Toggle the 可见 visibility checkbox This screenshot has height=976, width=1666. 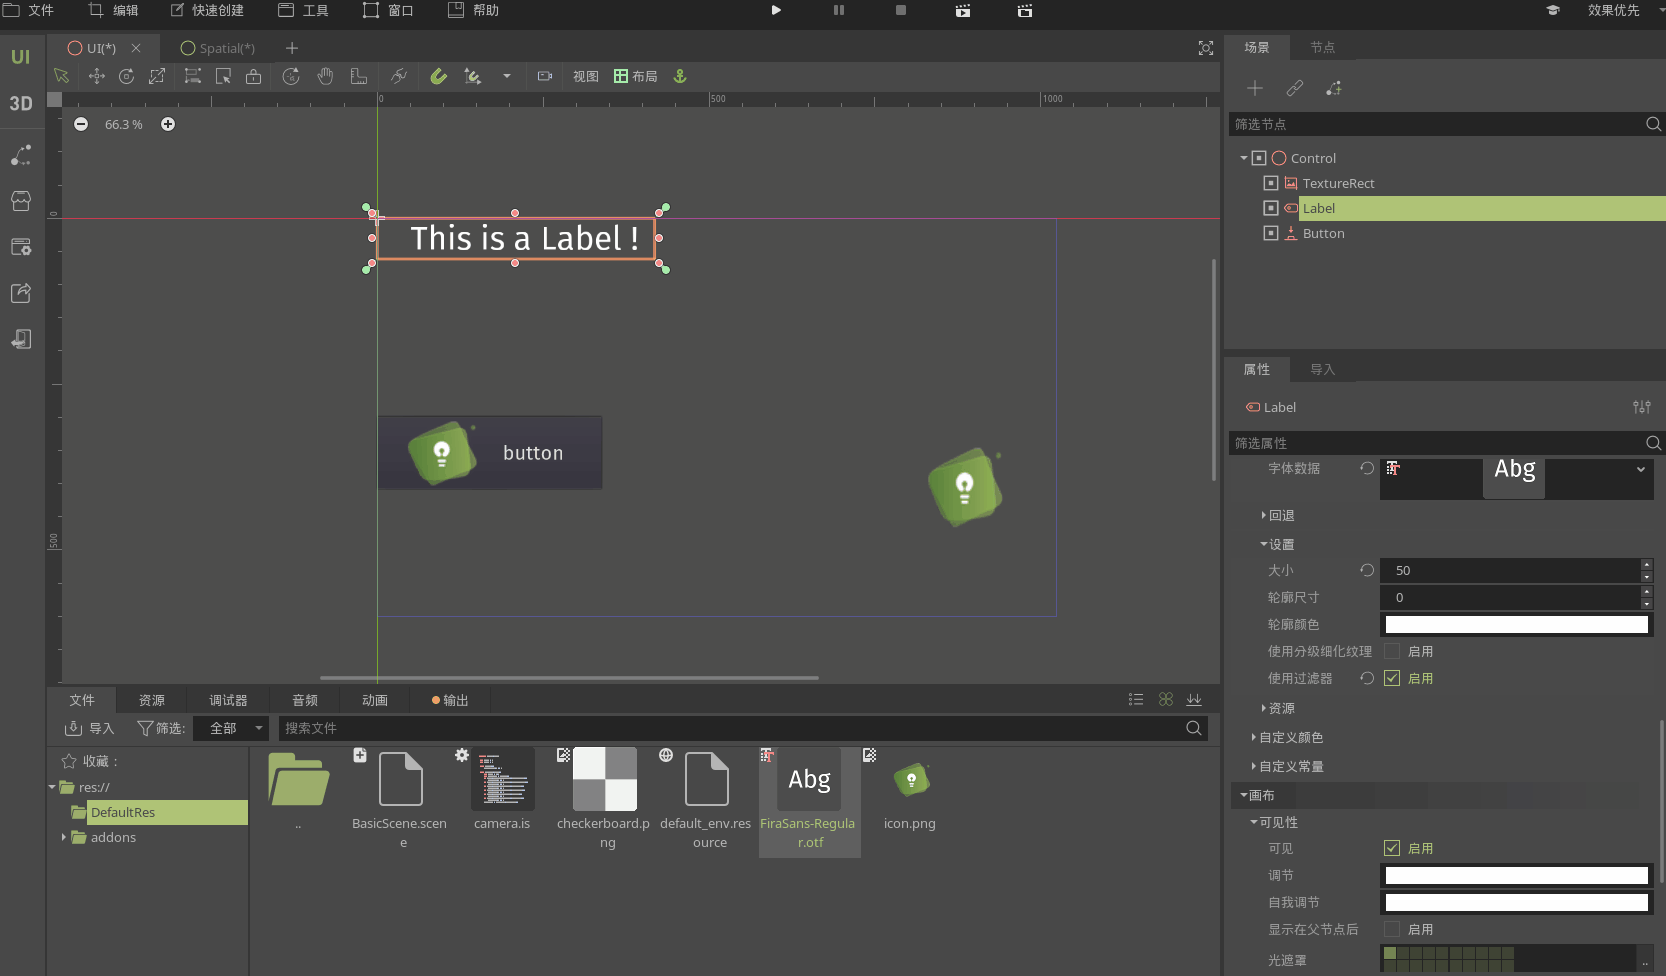point(1391,848)
